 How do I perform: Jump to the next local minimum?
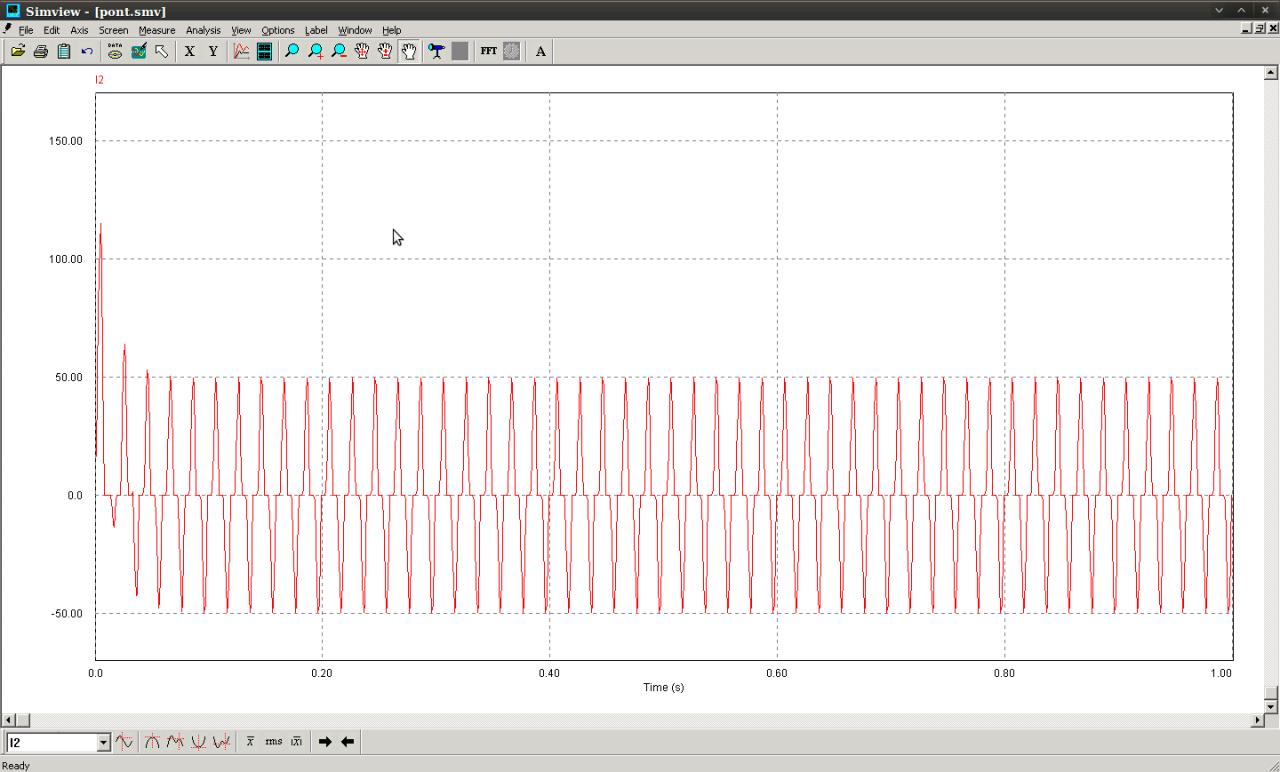pos(221,742)
